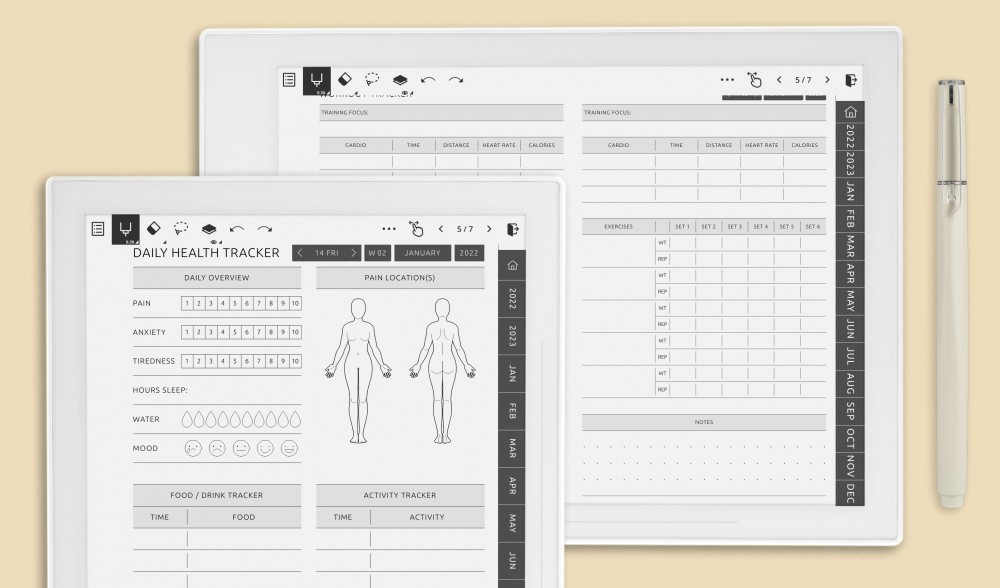This screenshot has width=1000, height=588.
Task: Open MAR tab in front tablet sidebar
Action: click(512, 448)
